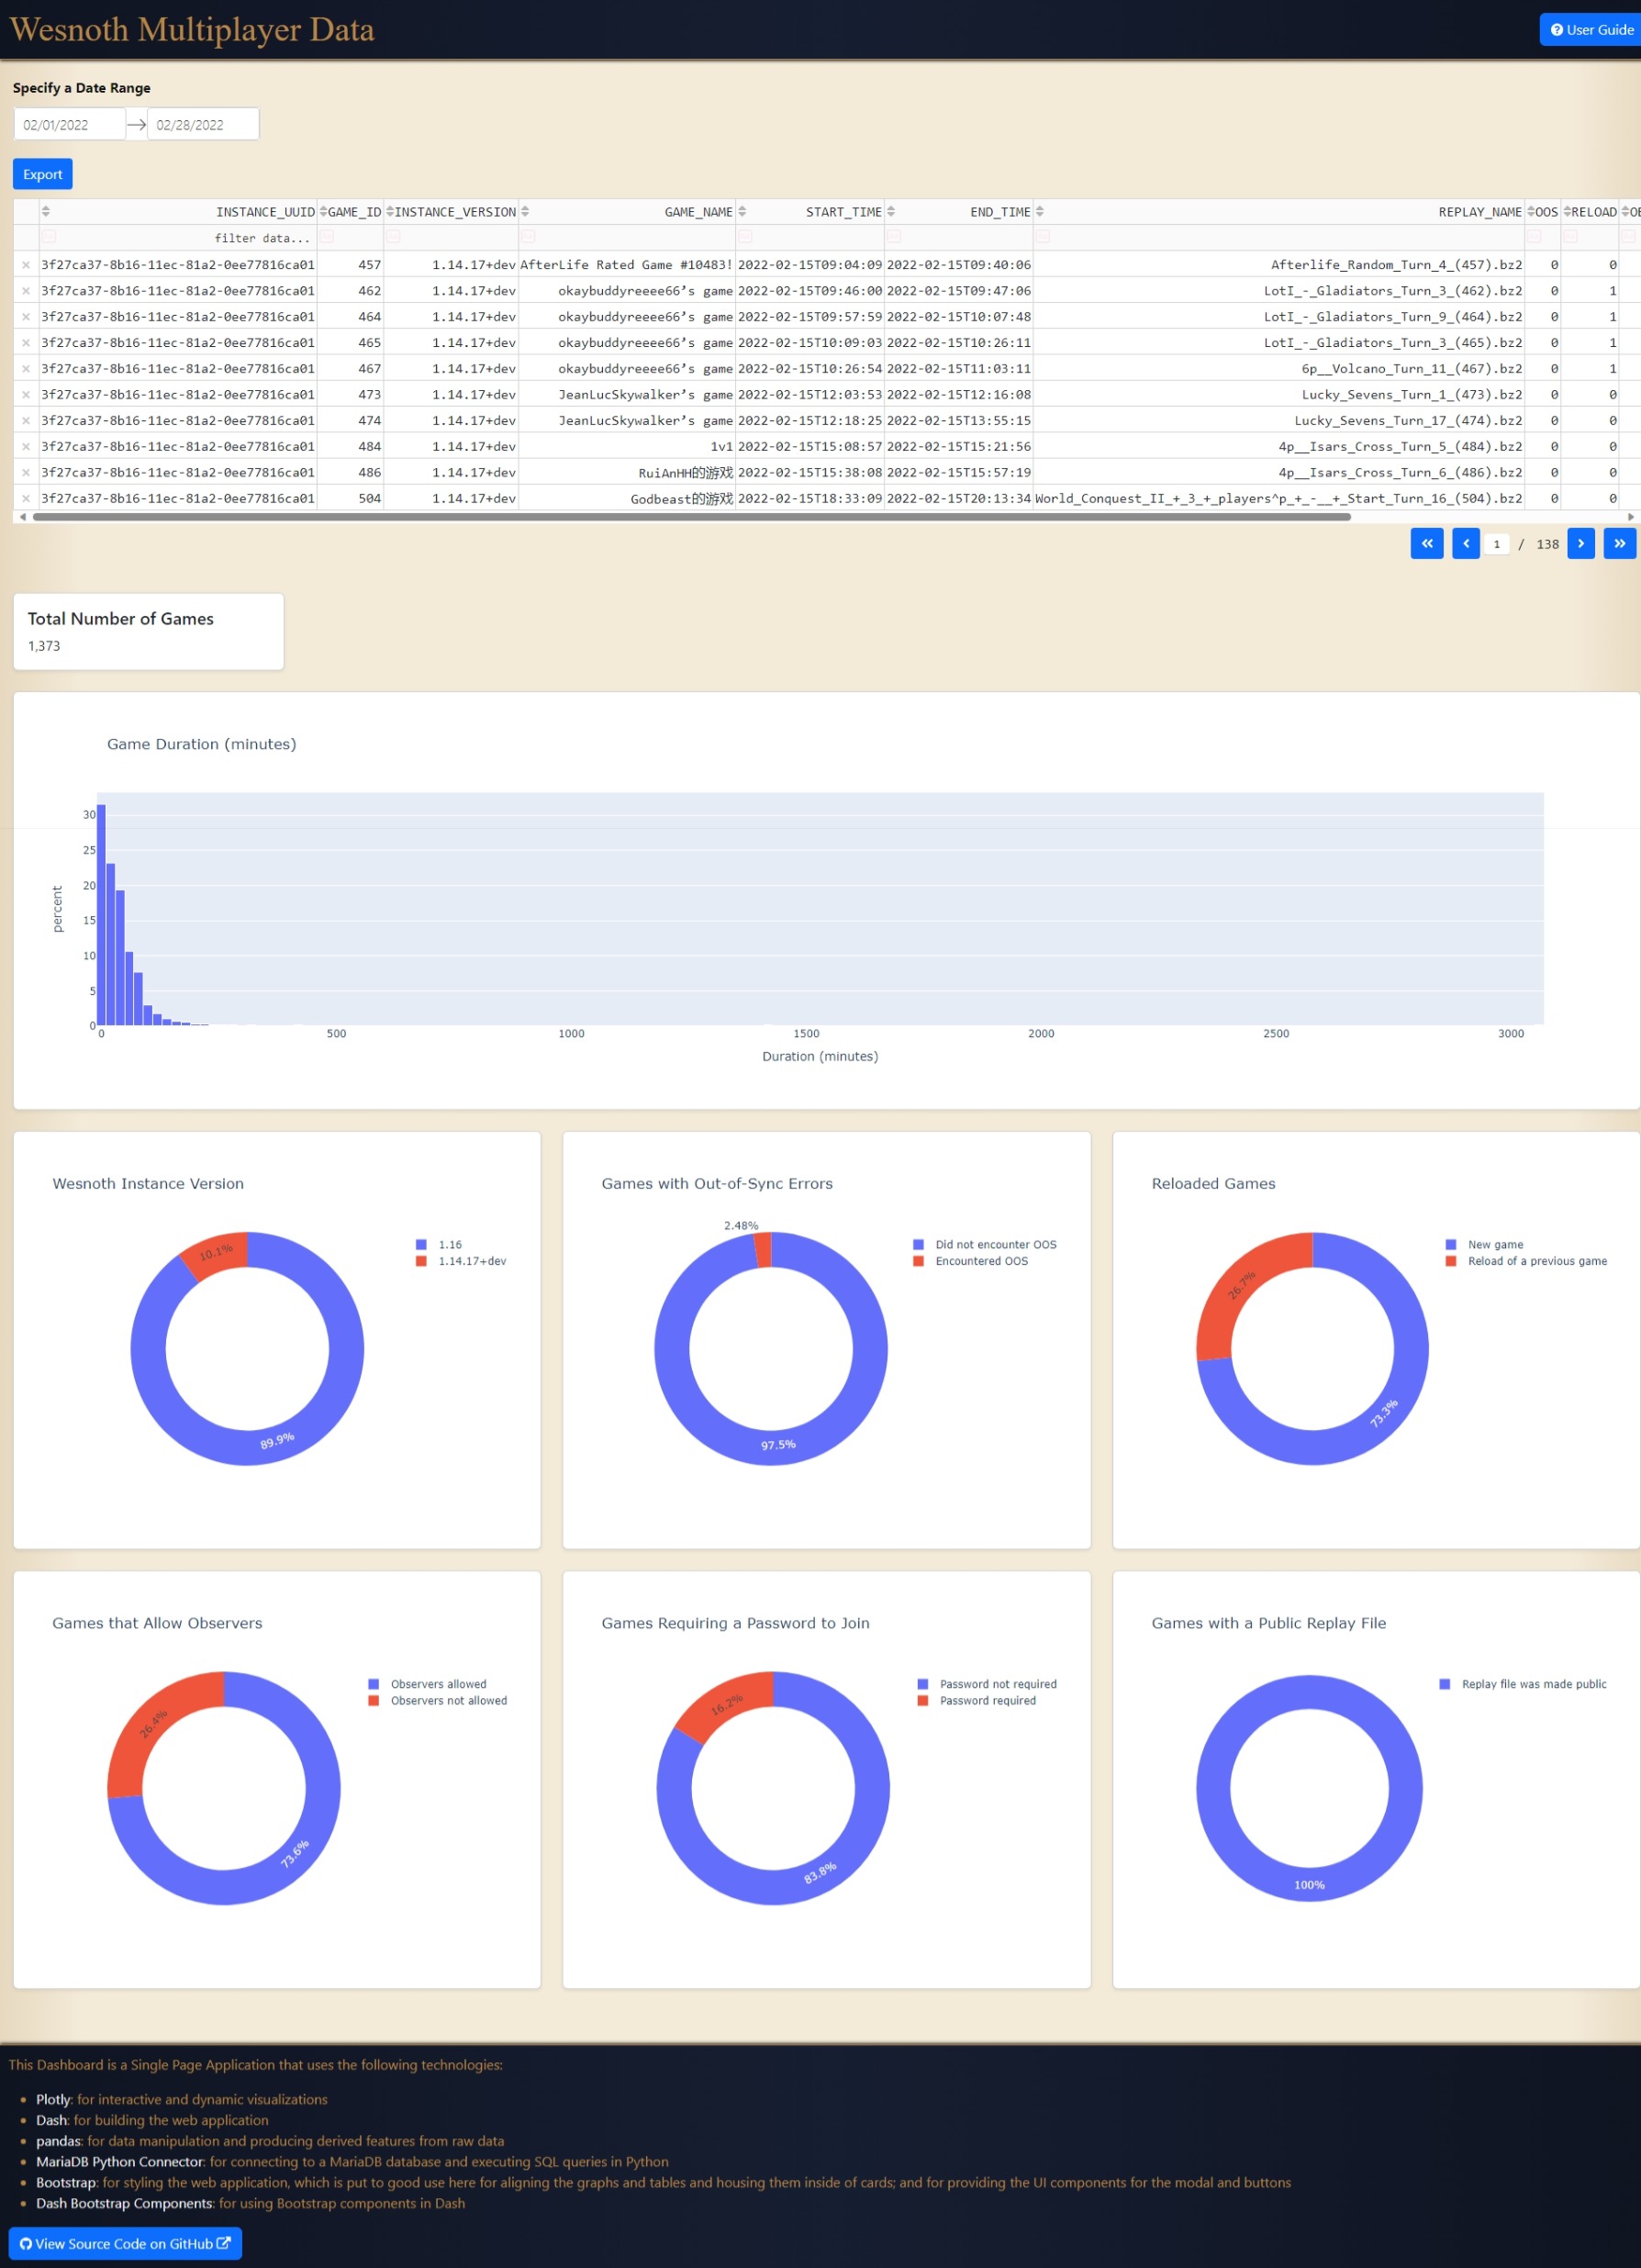Click the Afterlife_Random_Turn_4_(457).bz2 cell

click(1279, 265)
